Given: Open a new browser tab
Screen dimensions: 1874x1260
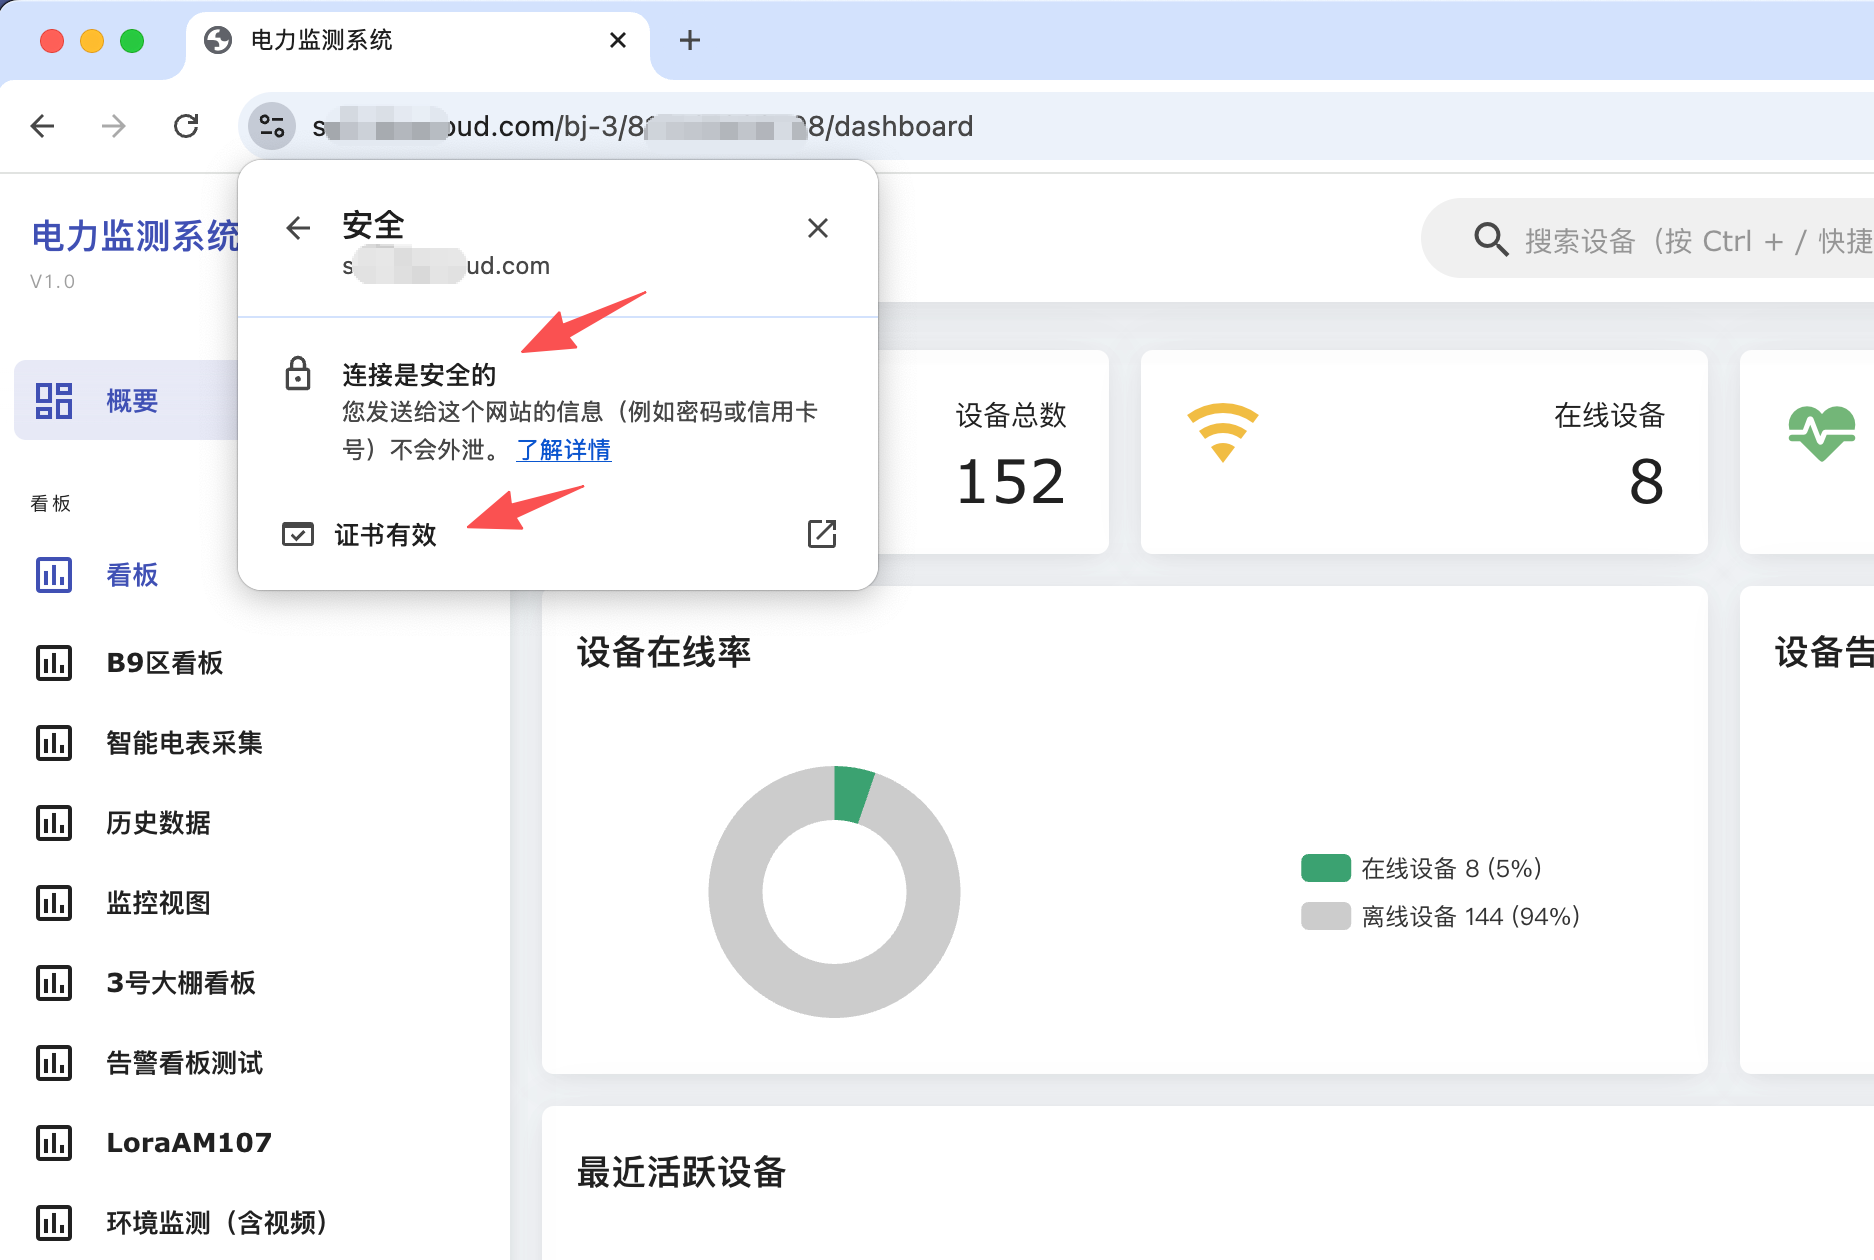Looking at the screenshot, I should (689, 40).
